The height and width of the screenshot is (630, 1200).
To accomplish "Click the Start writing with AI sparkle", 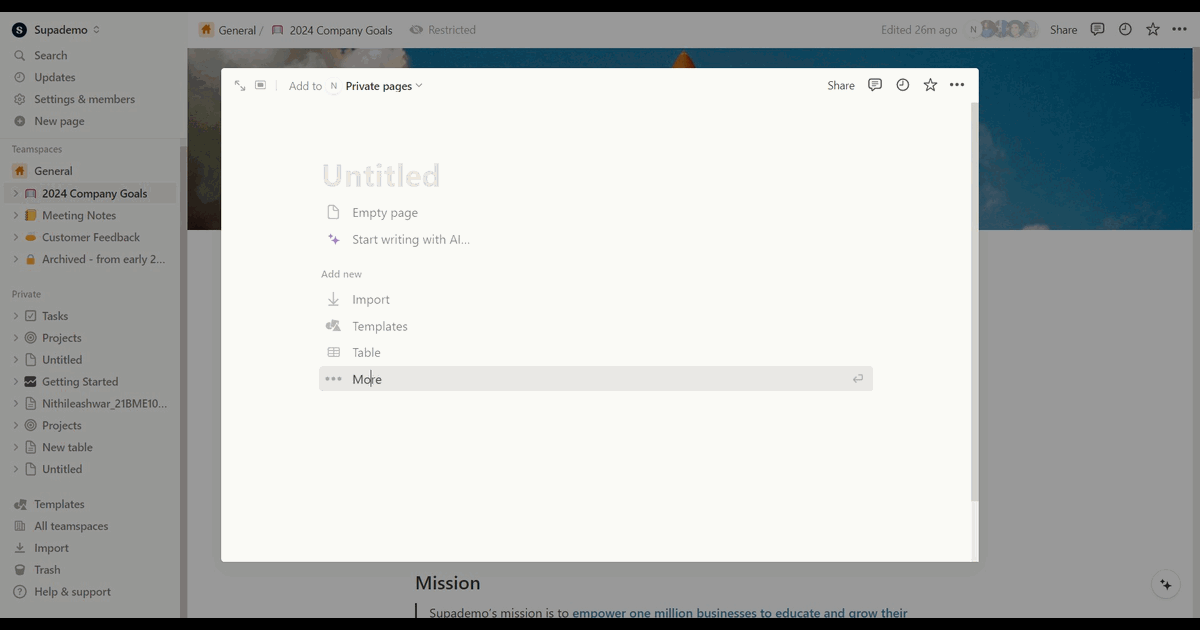I will (x=334, y=239).
